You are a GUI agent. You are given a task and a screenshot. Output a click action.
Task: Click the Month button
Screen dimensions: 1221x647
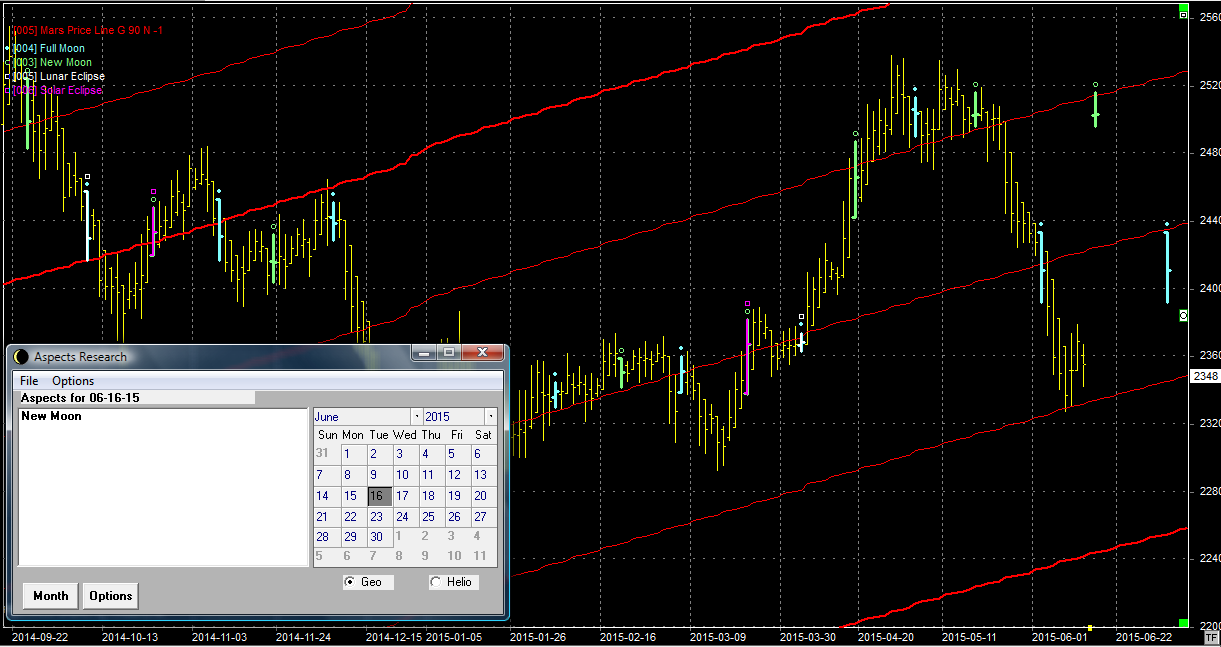[x=50, y=596]
